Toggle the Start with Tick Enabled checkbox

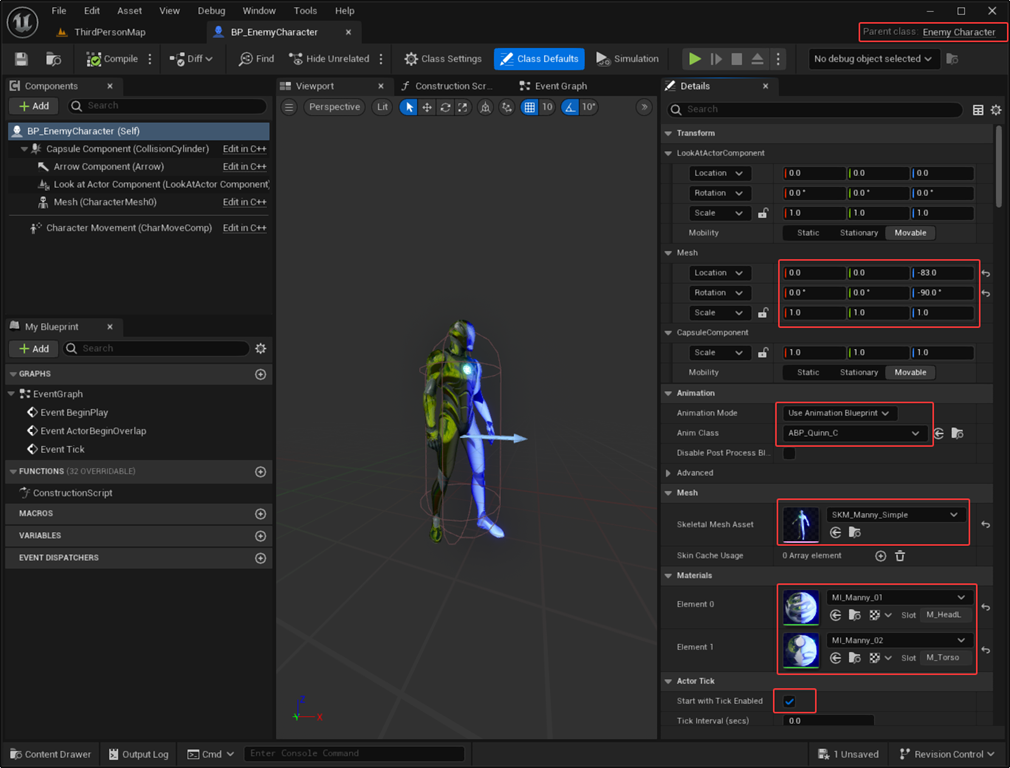(x=789, y=701)
